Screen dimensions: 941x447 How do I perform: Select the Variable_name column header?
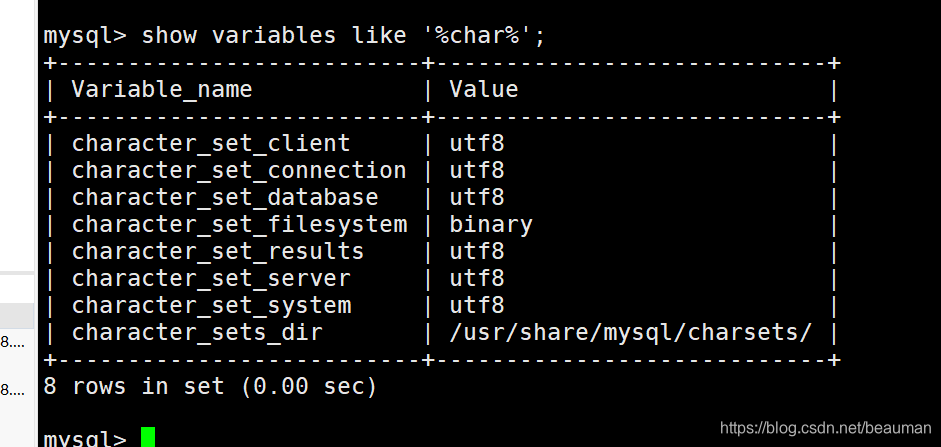[x=161, y=89]
